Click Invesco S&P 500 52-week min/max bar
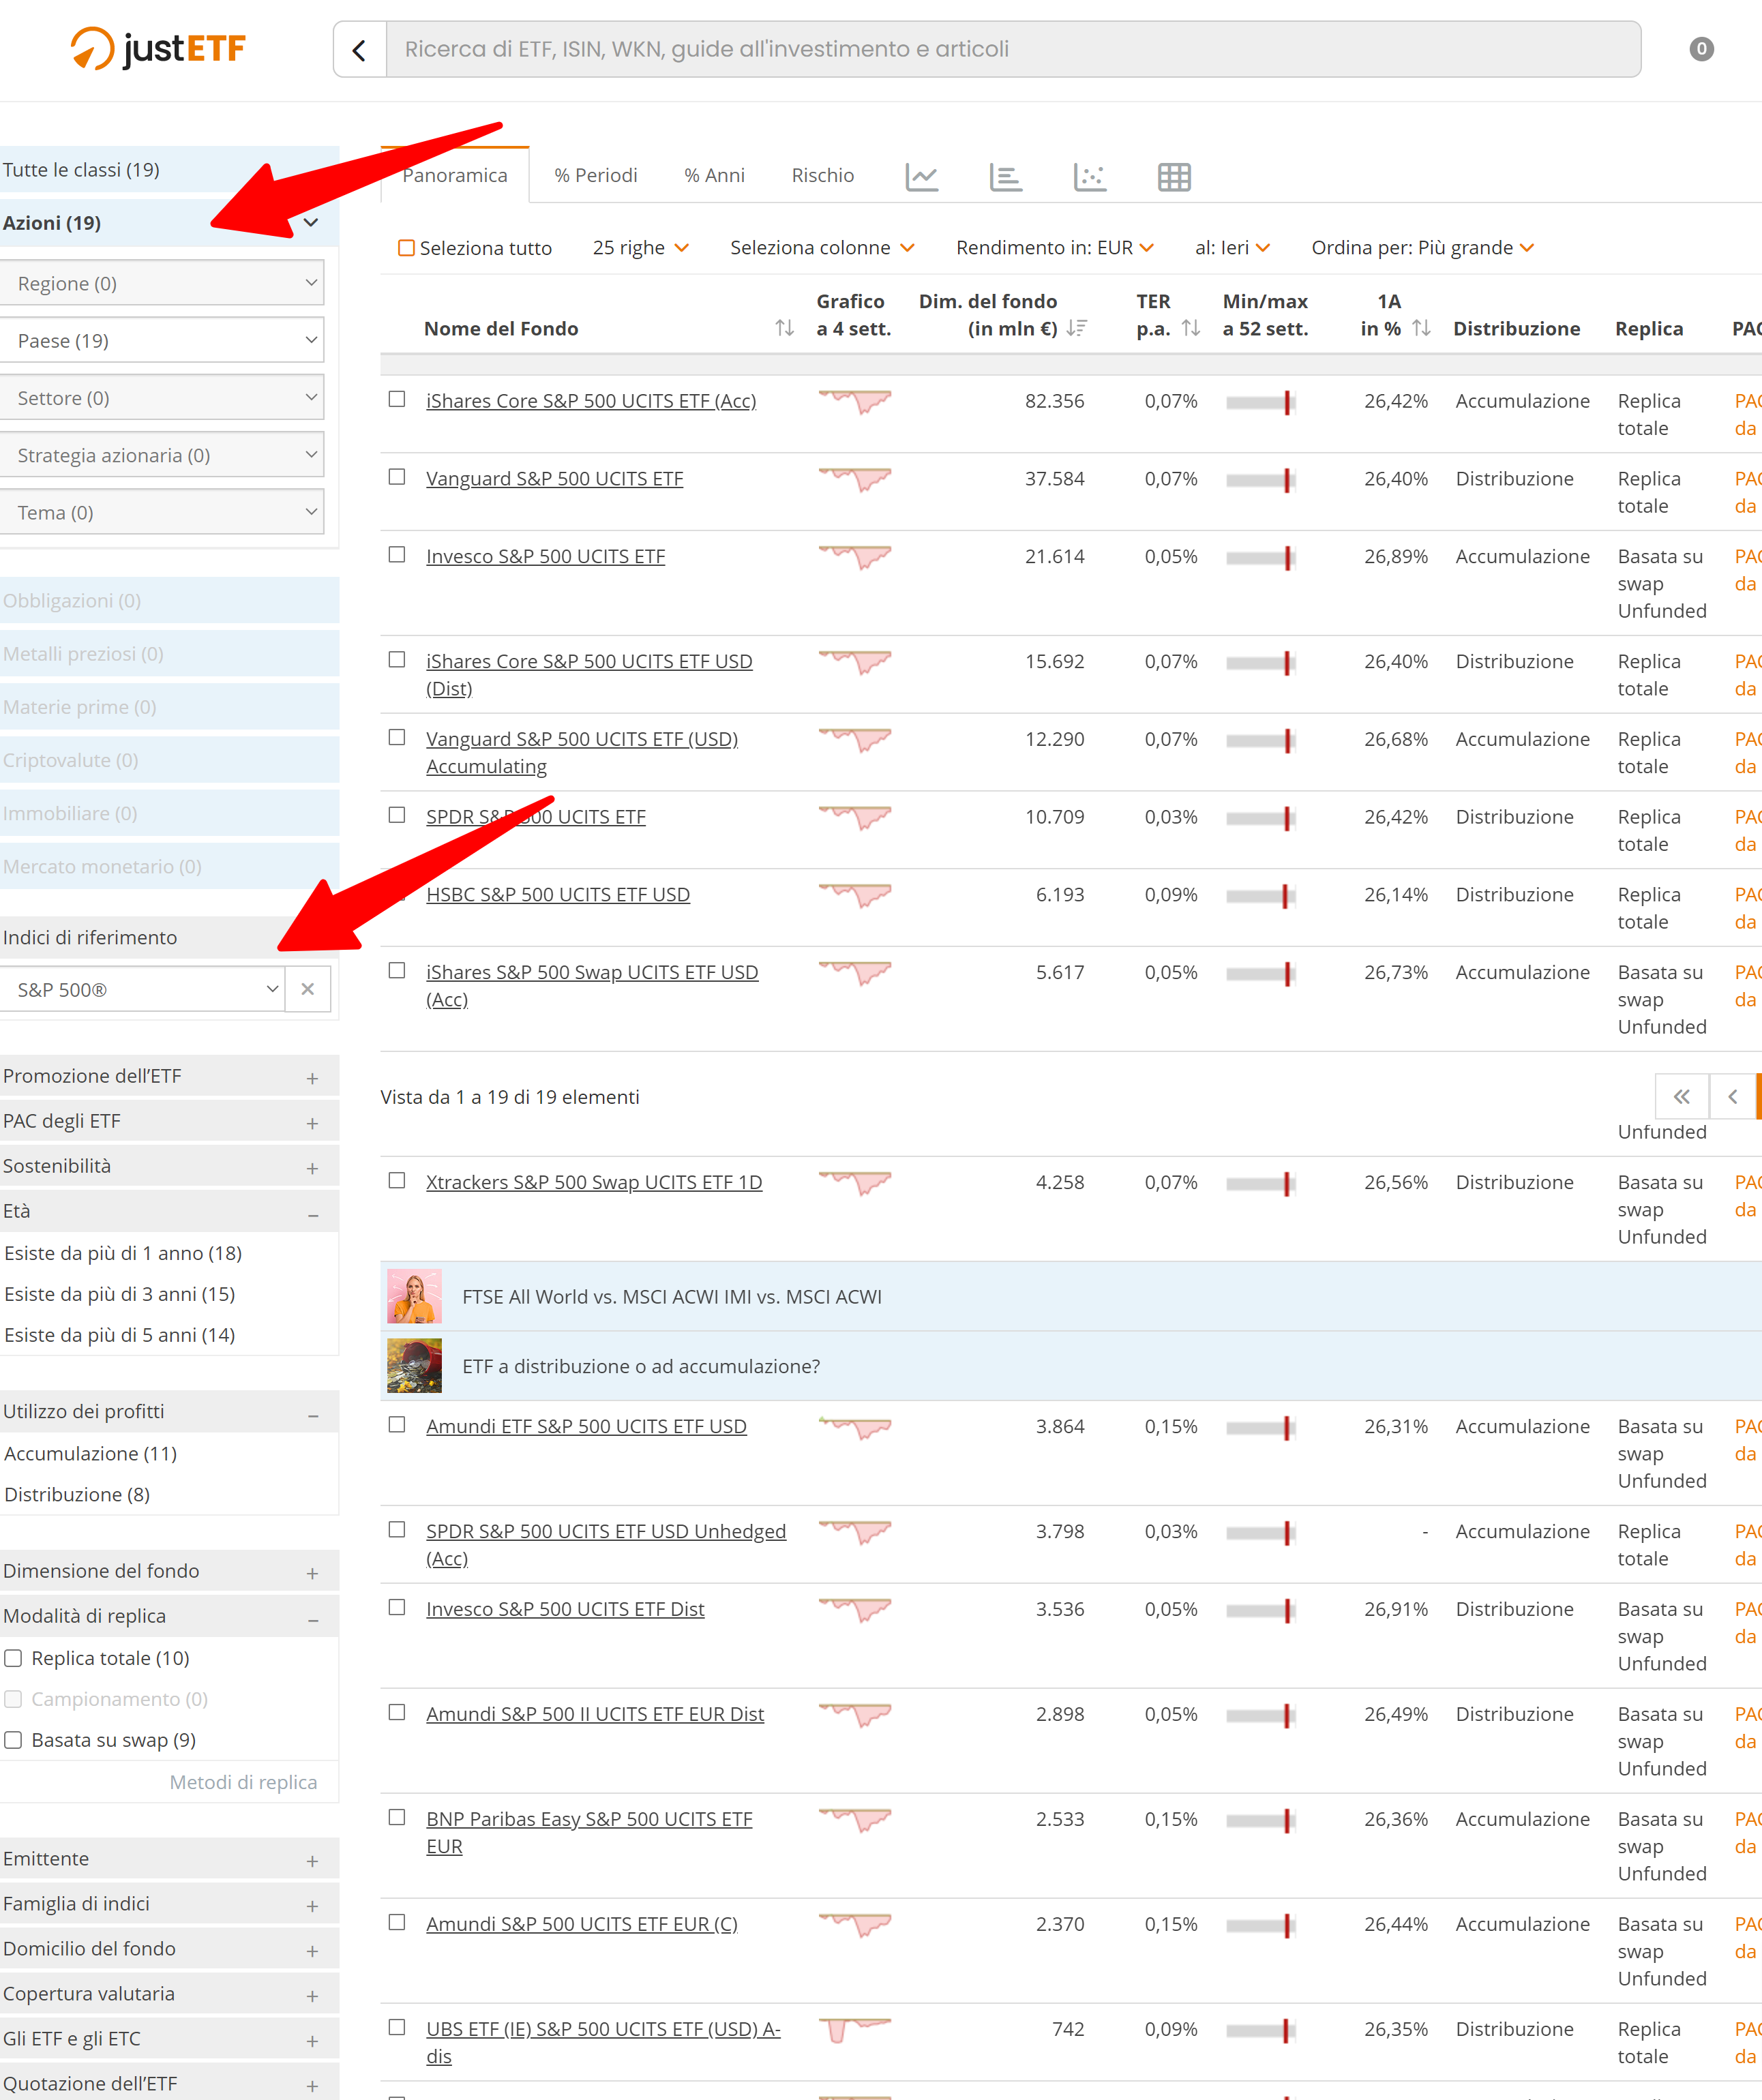The width and height of the screenshot is (1762, 2100). point(1261,558)
